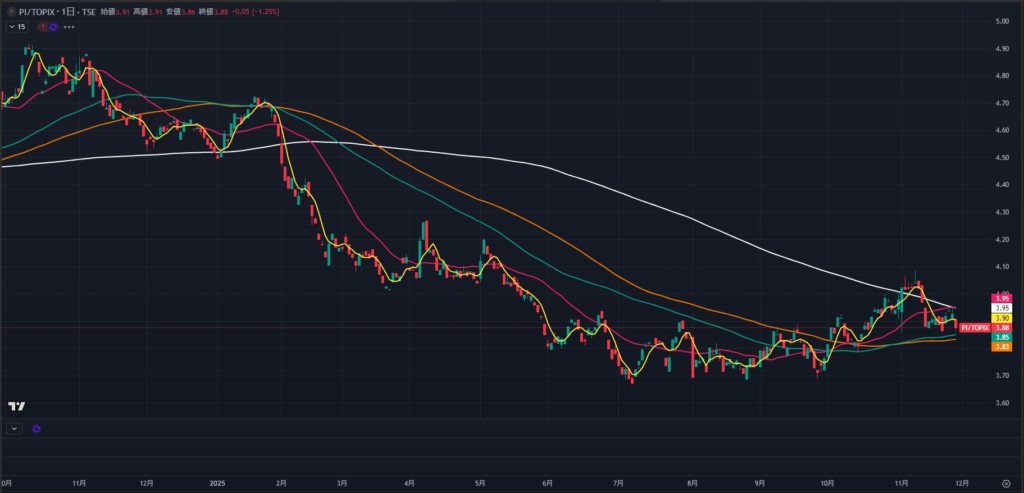
Task: Click the orange 3.83 price tag
Action: pos(1003,347)
